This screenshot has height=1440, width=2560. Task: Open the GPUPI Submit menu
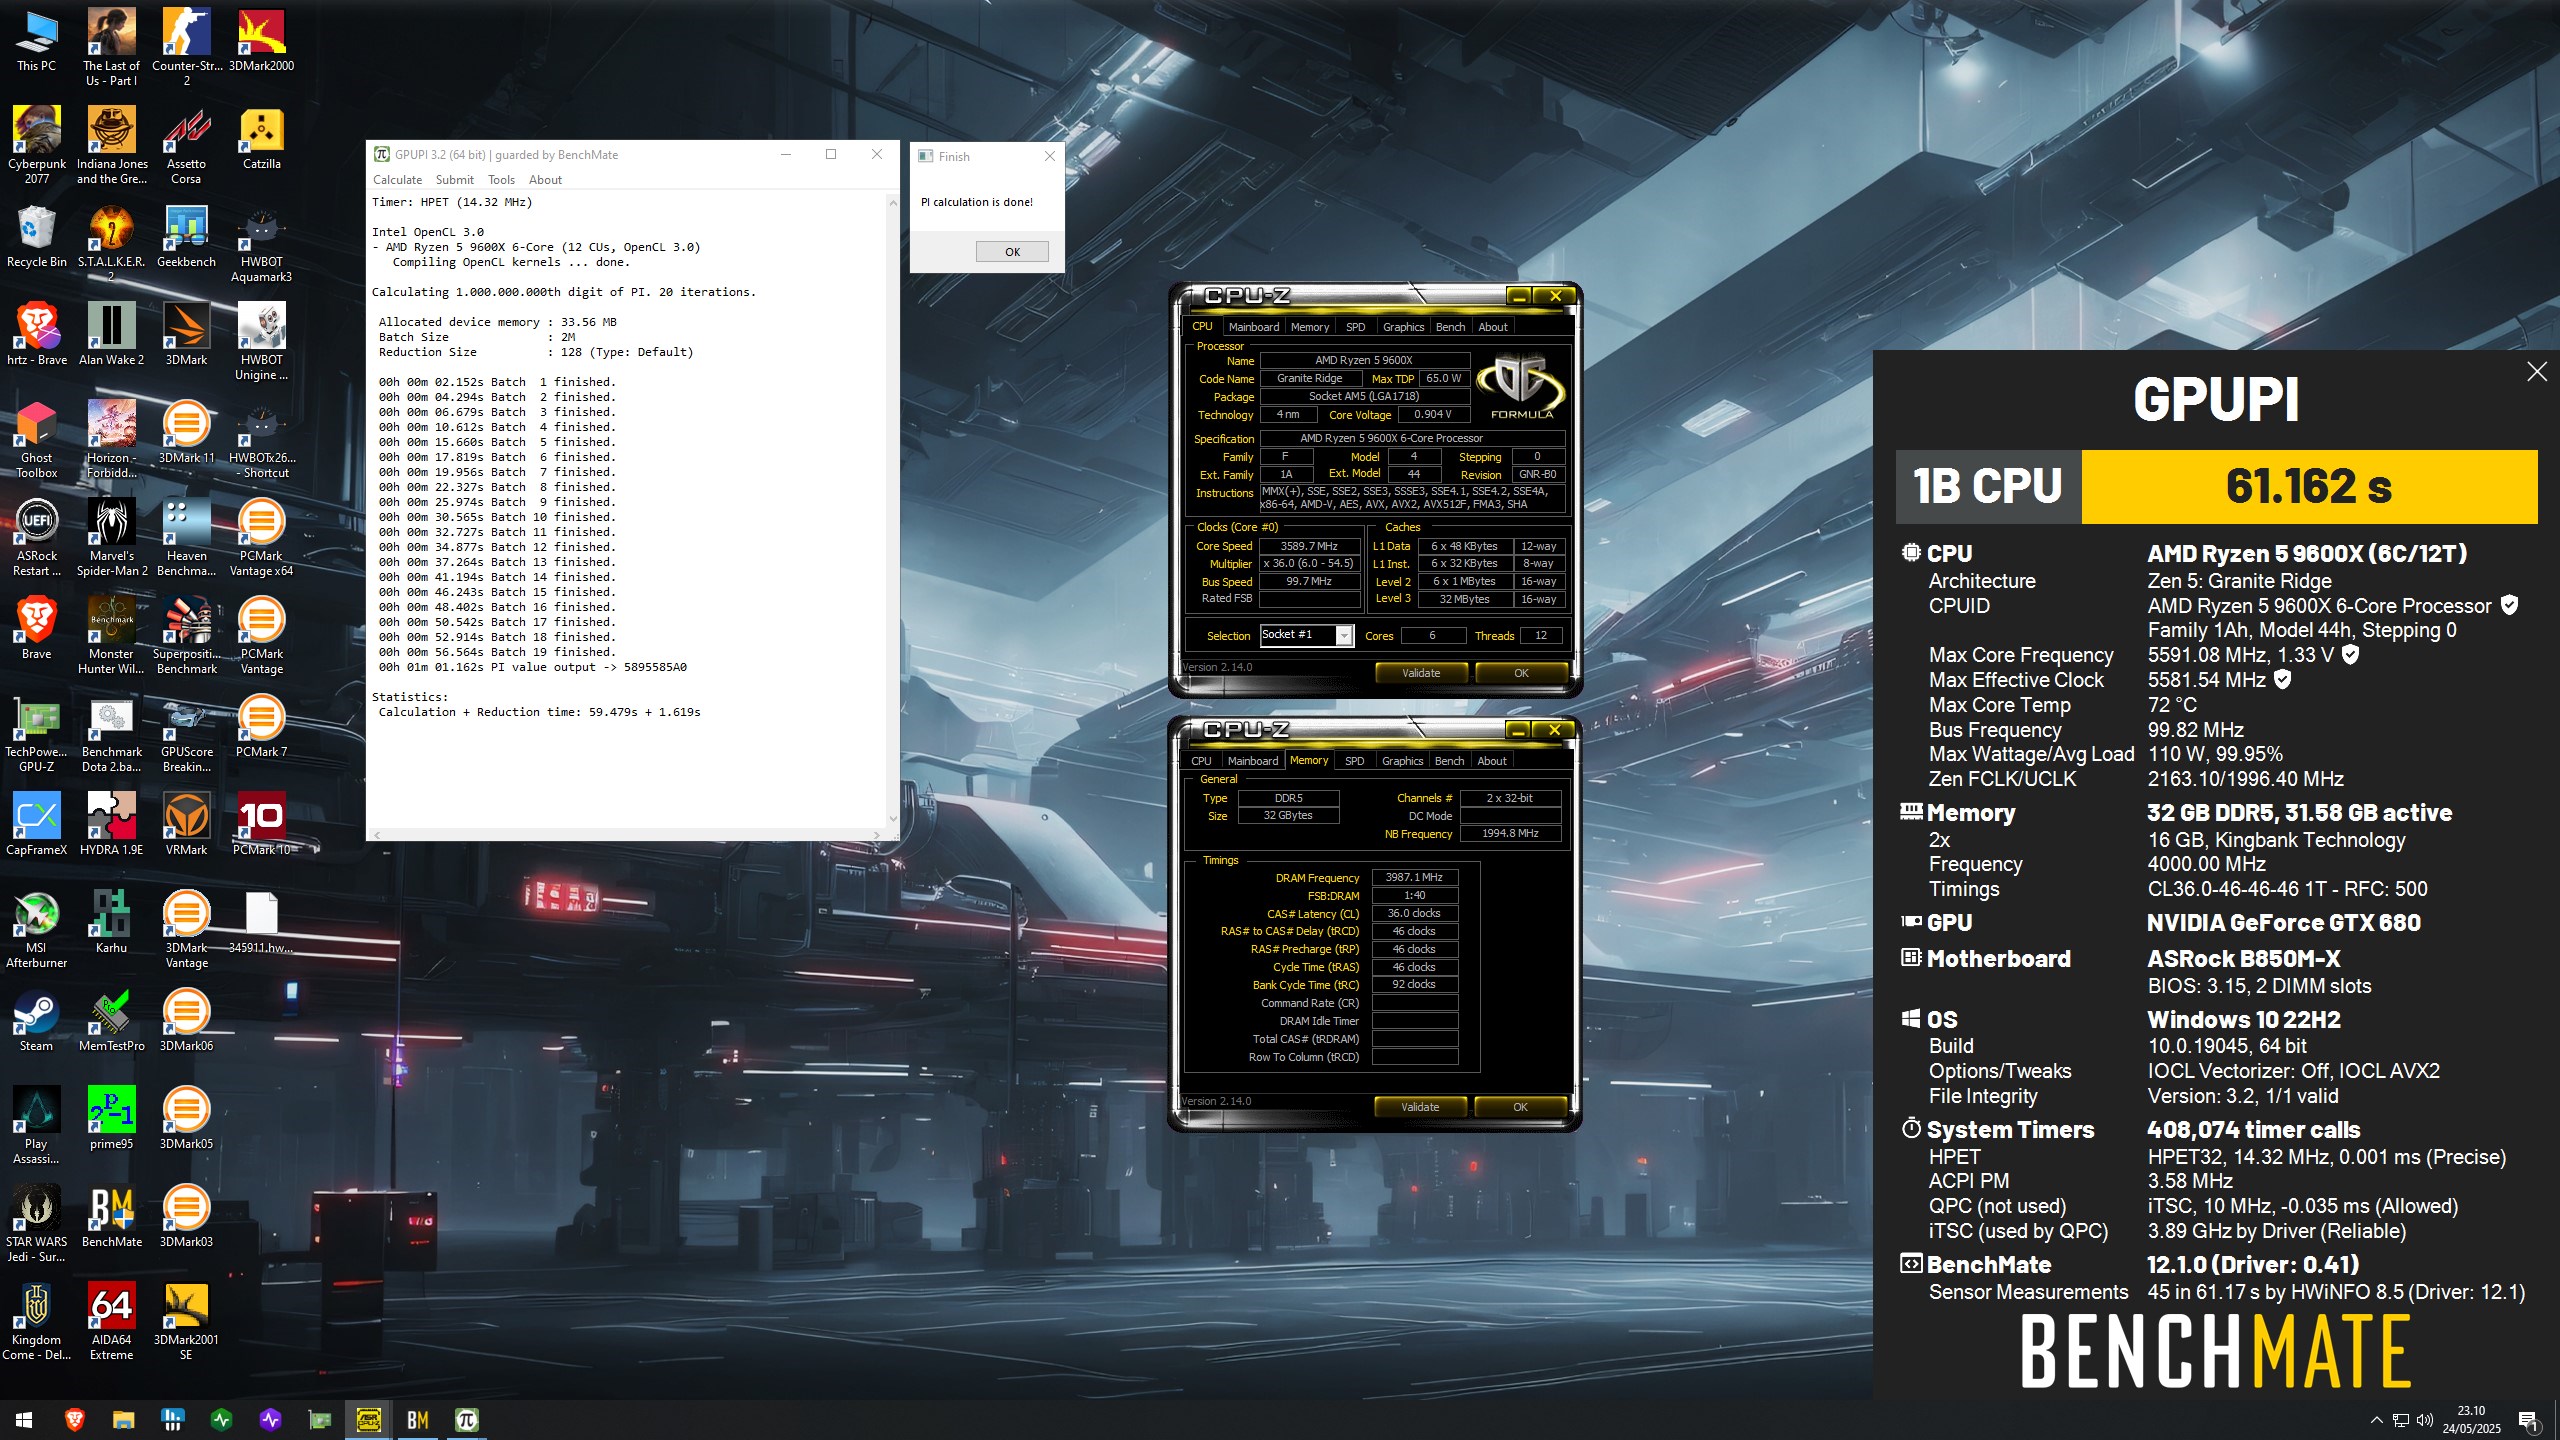pyautogui.click(x=454, y=180)
